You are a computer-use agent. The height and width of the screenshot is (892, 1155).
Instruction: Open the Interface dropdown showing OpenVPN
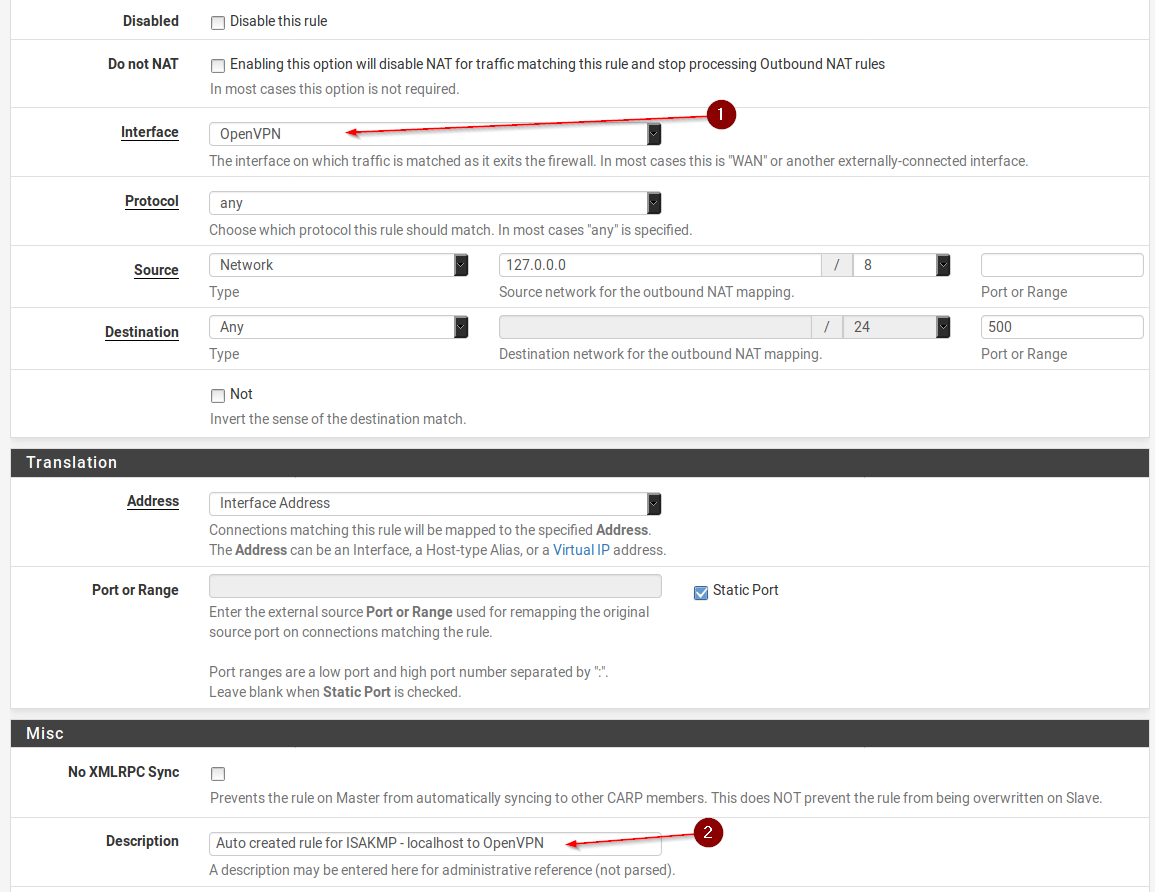435,134
